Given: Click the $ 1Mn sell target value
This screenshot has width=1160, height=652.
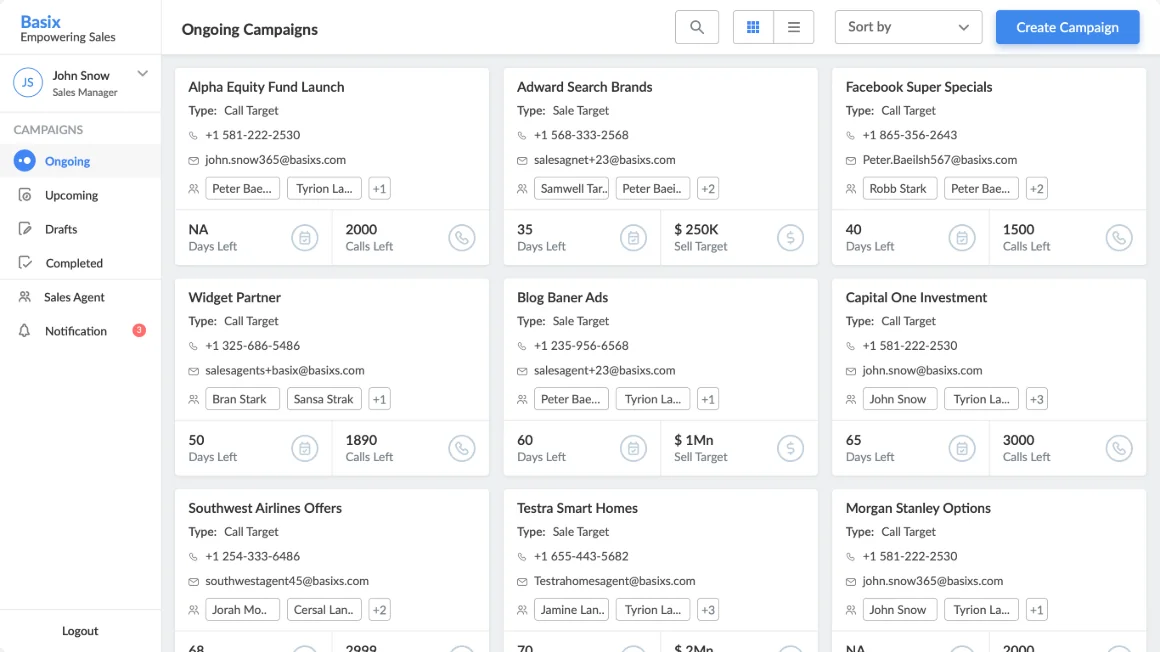Looking at the screenshot, I should pyautogui.click(x=694, y=440).
